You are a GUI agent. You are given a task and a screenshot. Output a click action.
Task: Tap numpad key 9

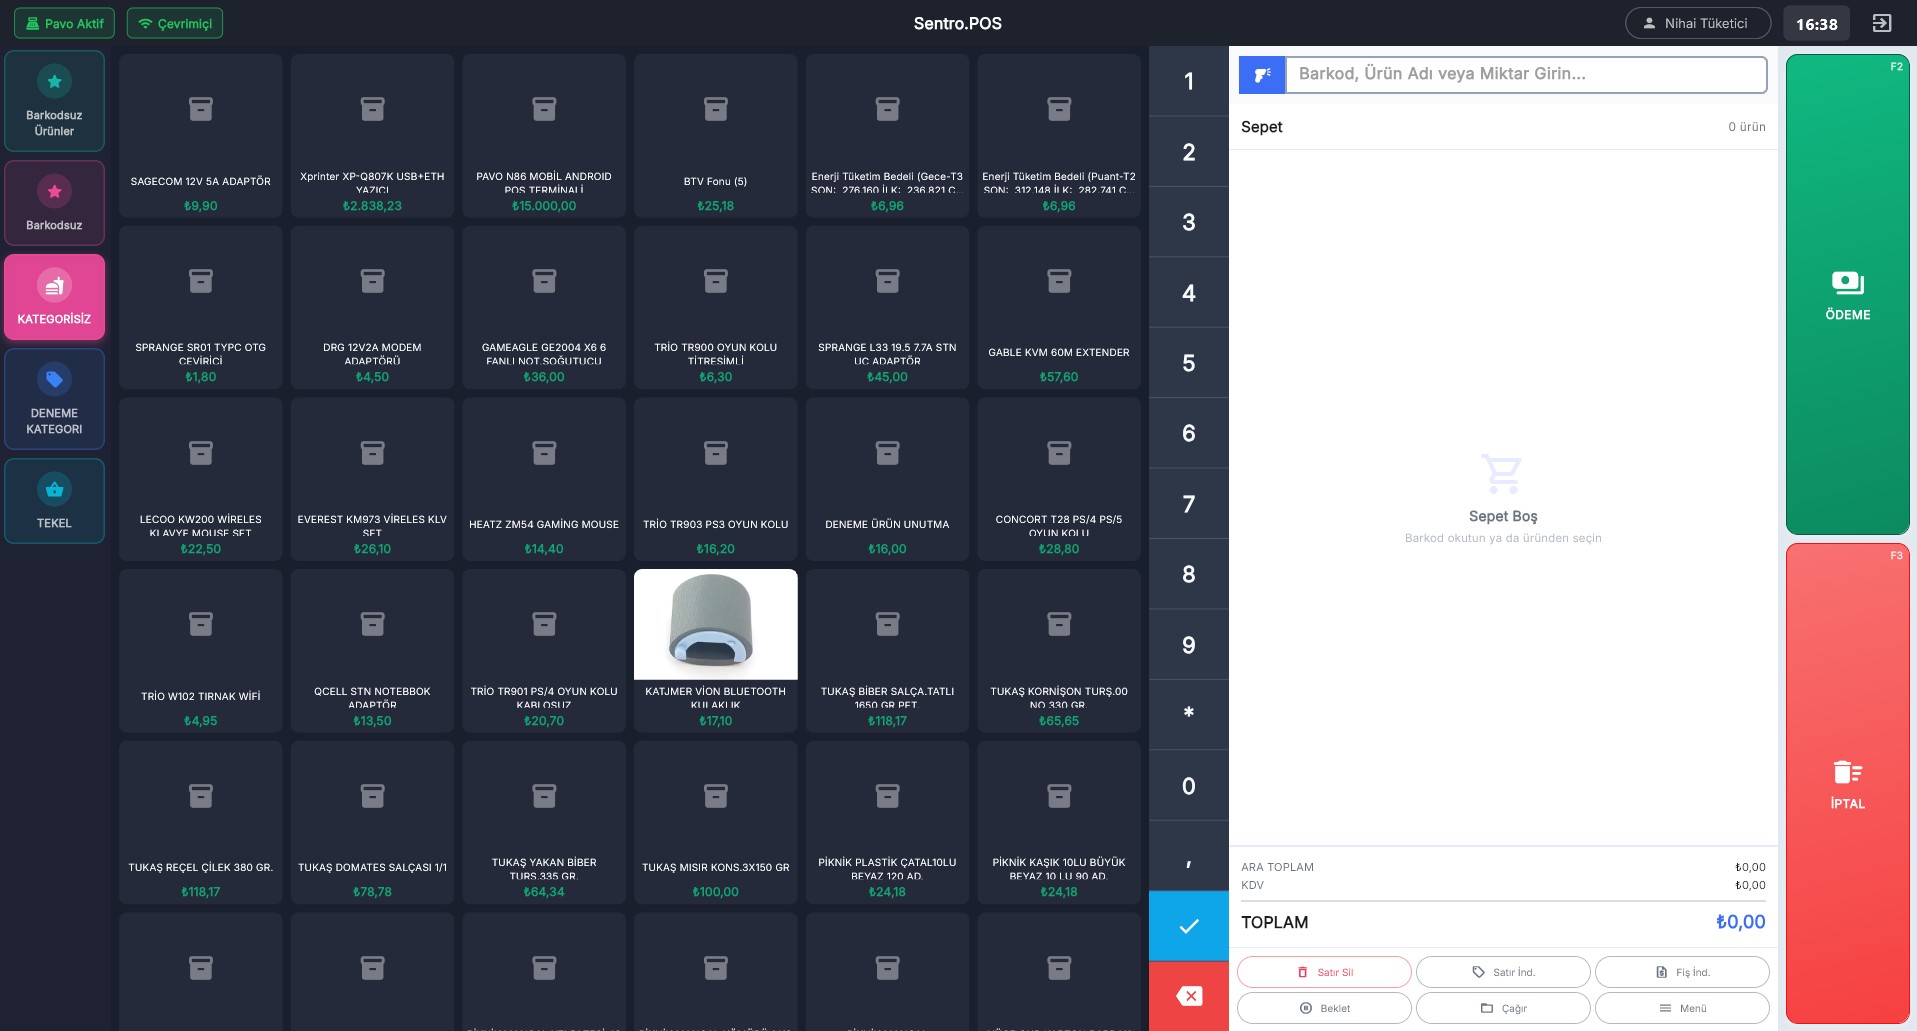(1188, 645)
